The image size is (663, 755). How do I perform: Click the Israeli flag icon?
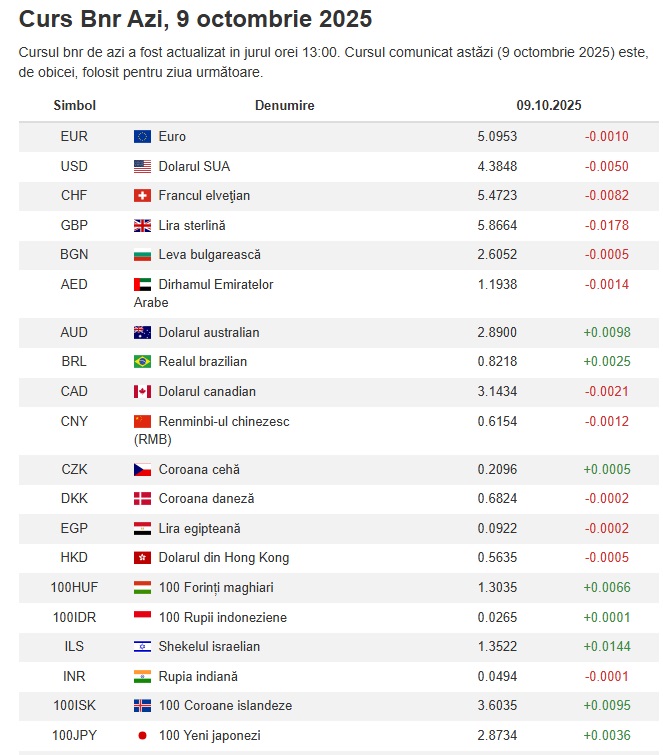(142, 647)
